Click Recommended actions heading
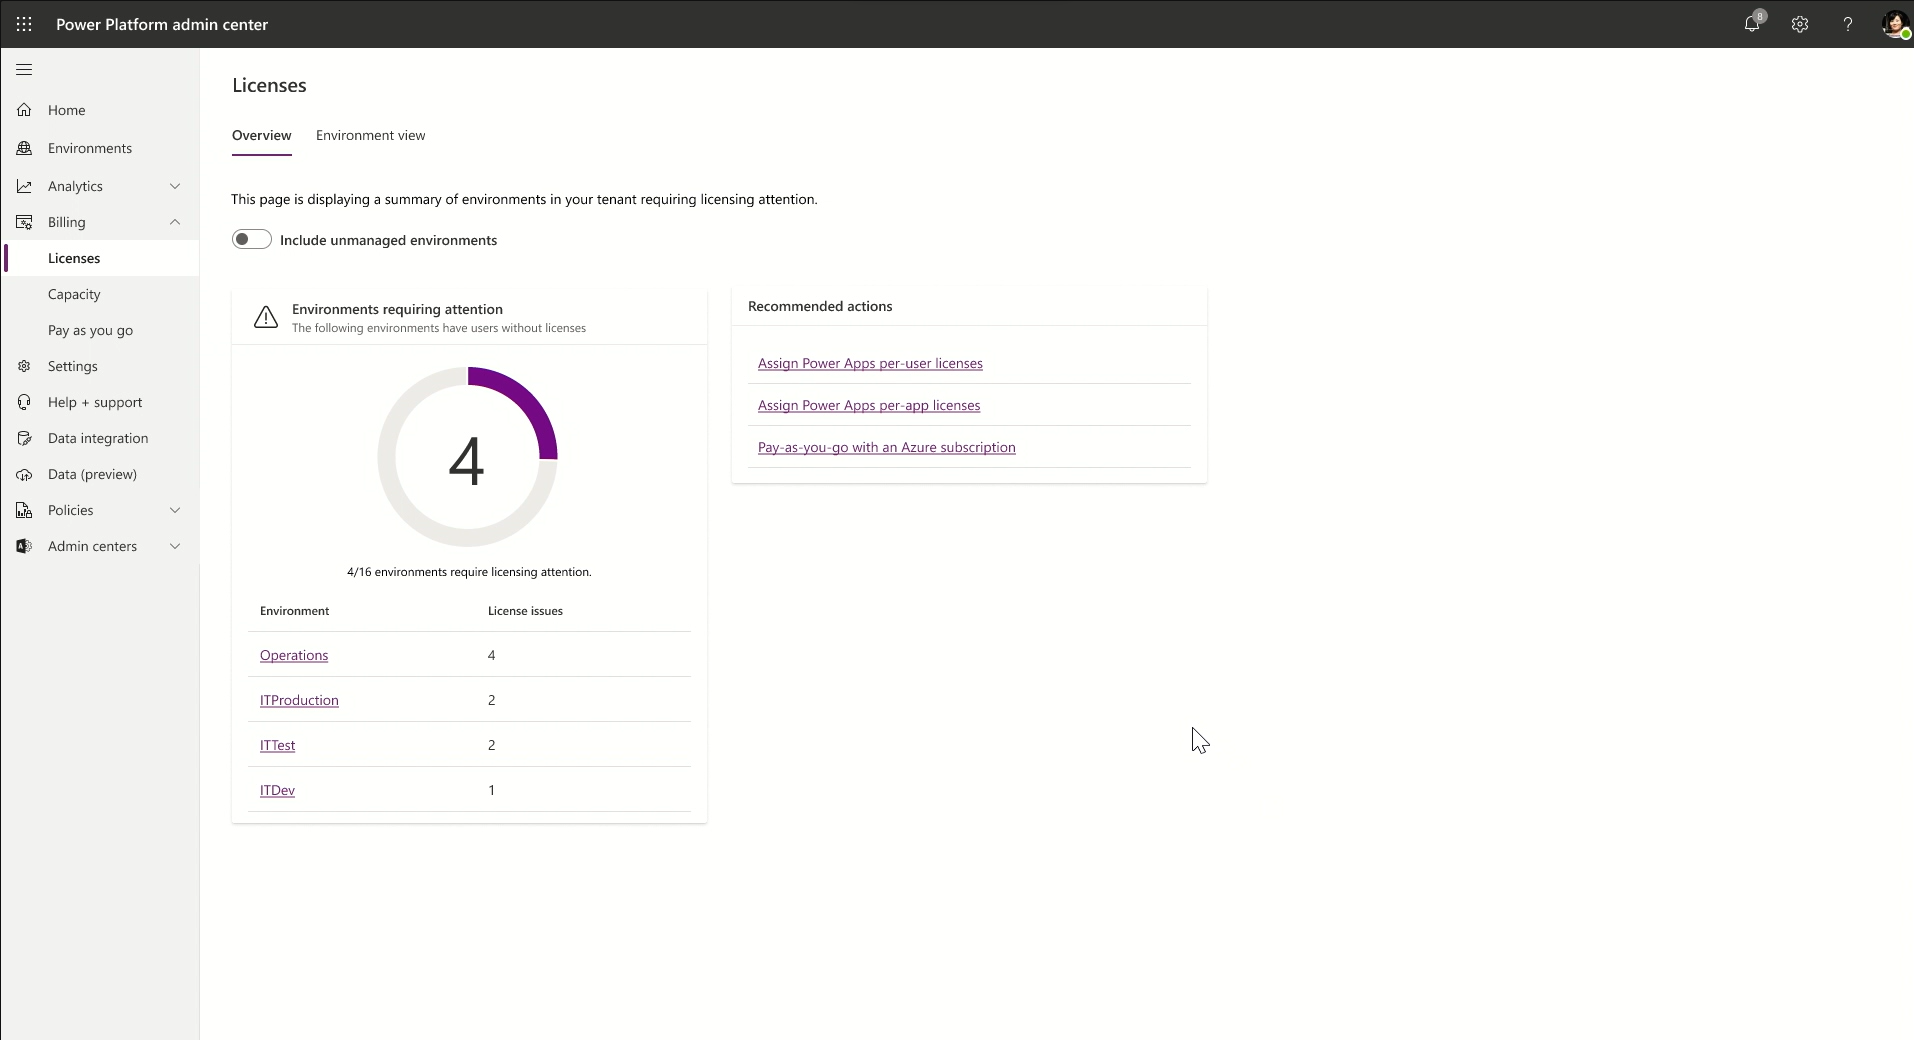1914x1040 pixels. tap(820, 306)
